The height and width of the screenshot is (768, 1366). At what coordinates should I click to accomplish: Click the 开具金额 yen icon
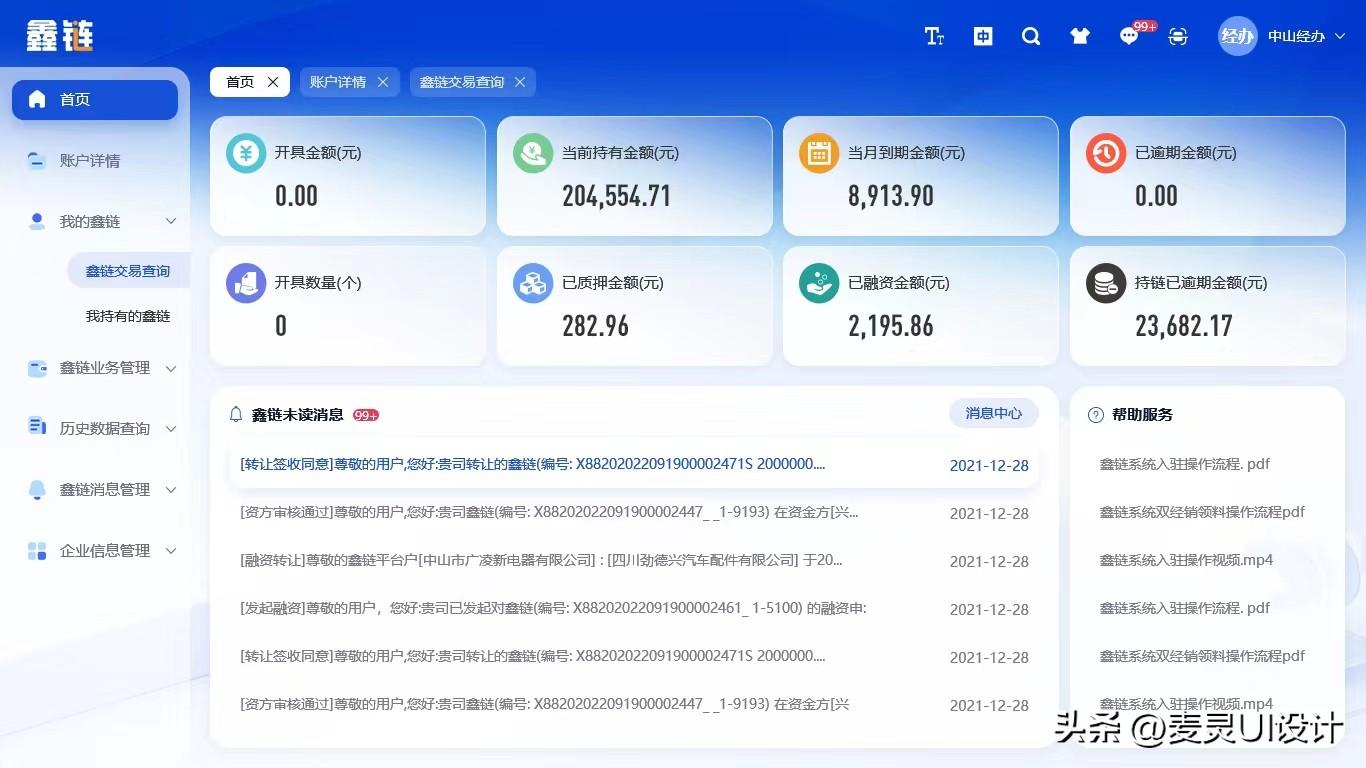click(246, 153)
